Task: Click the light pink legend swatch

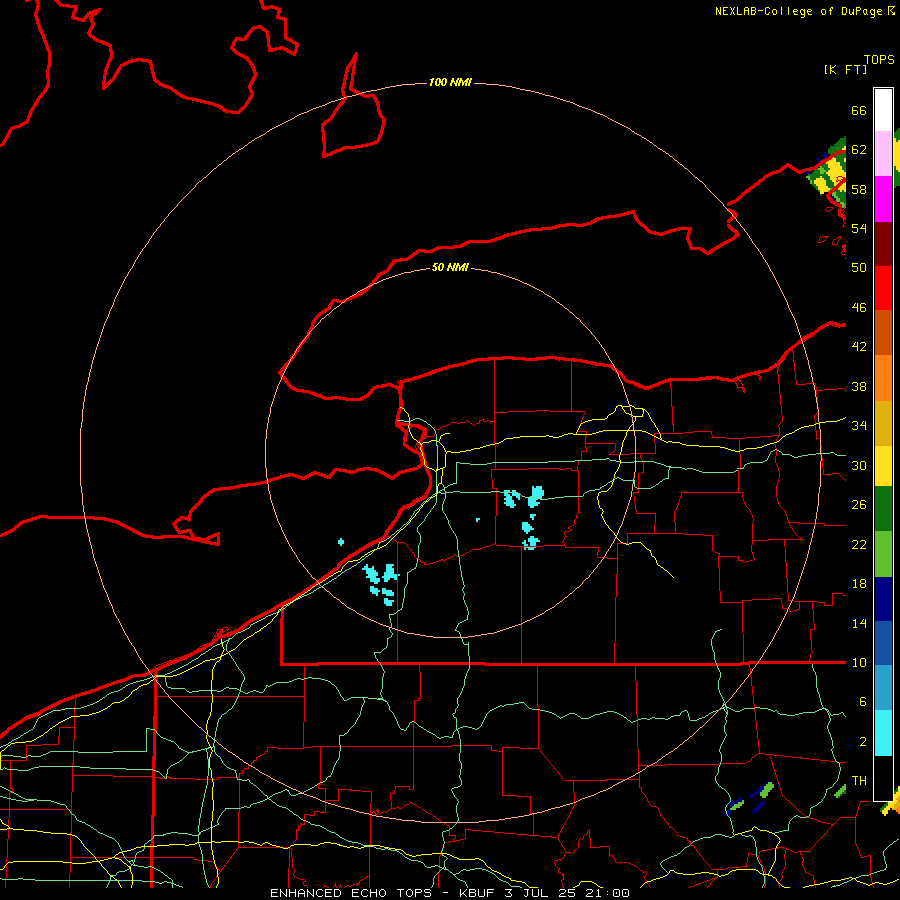Action: 883,153
